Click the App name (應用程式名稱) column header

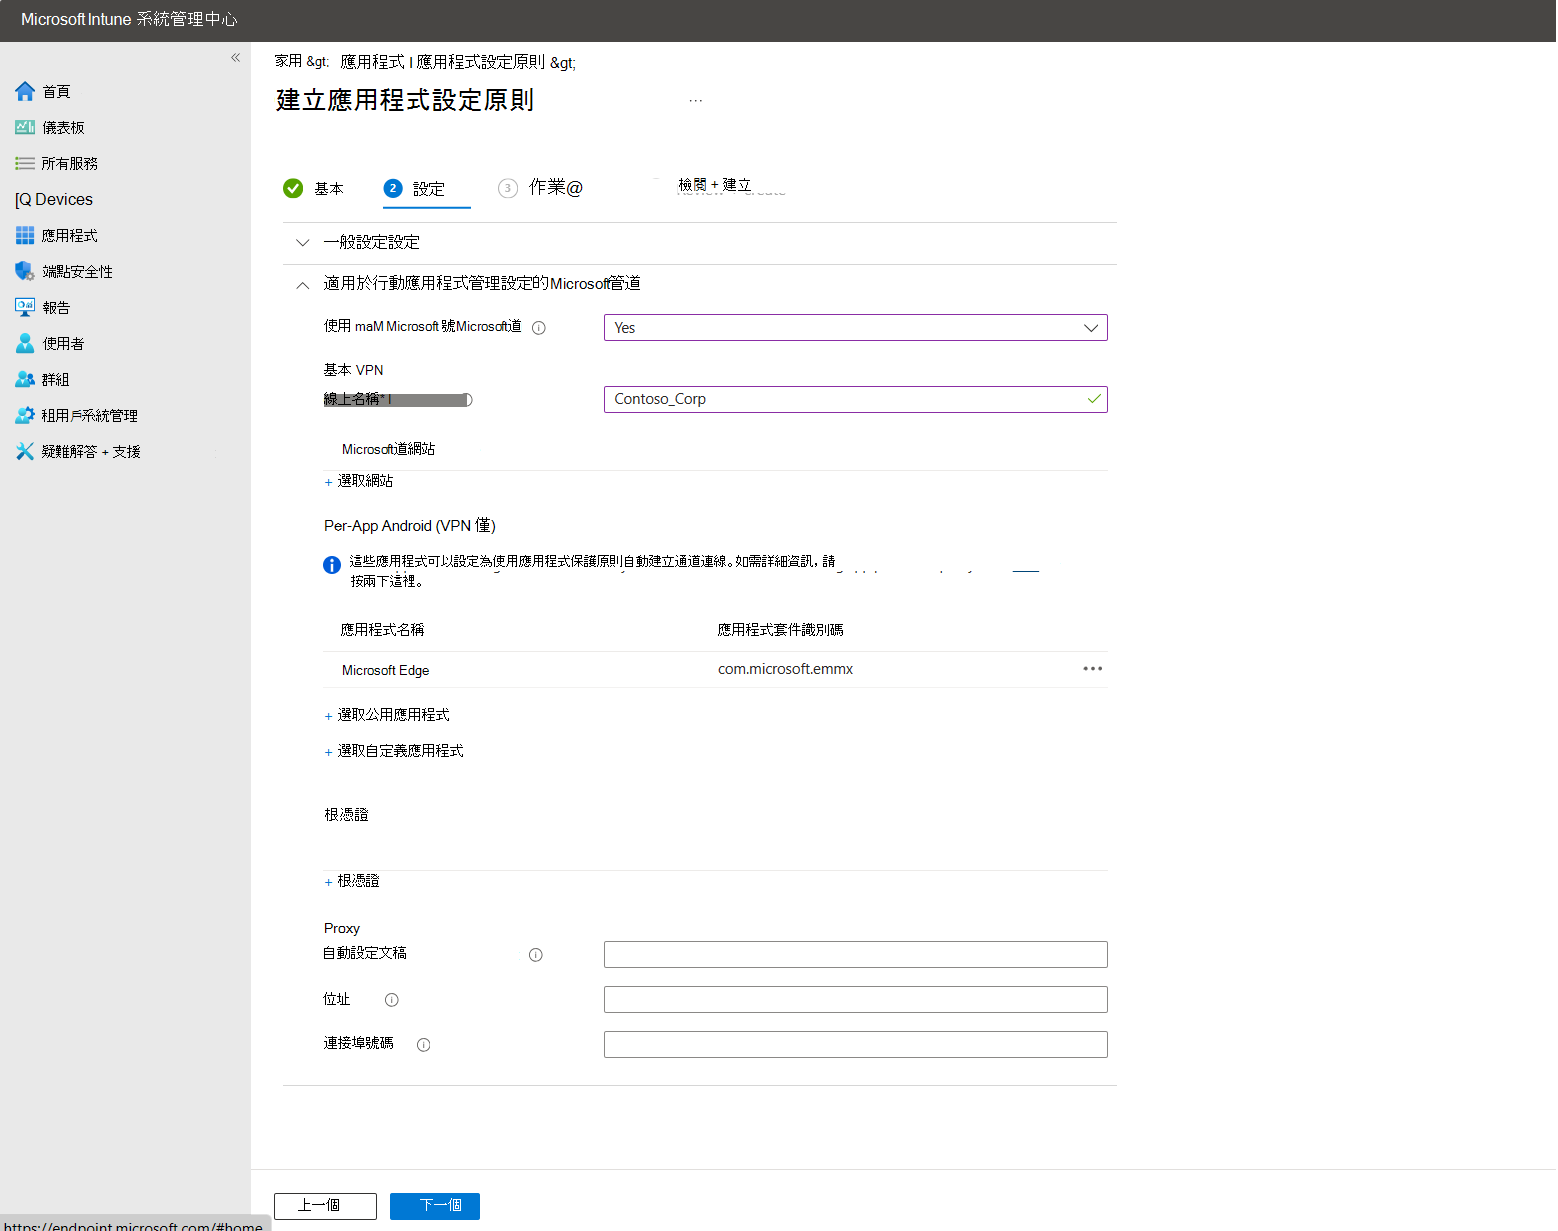(x=382, y=630)
